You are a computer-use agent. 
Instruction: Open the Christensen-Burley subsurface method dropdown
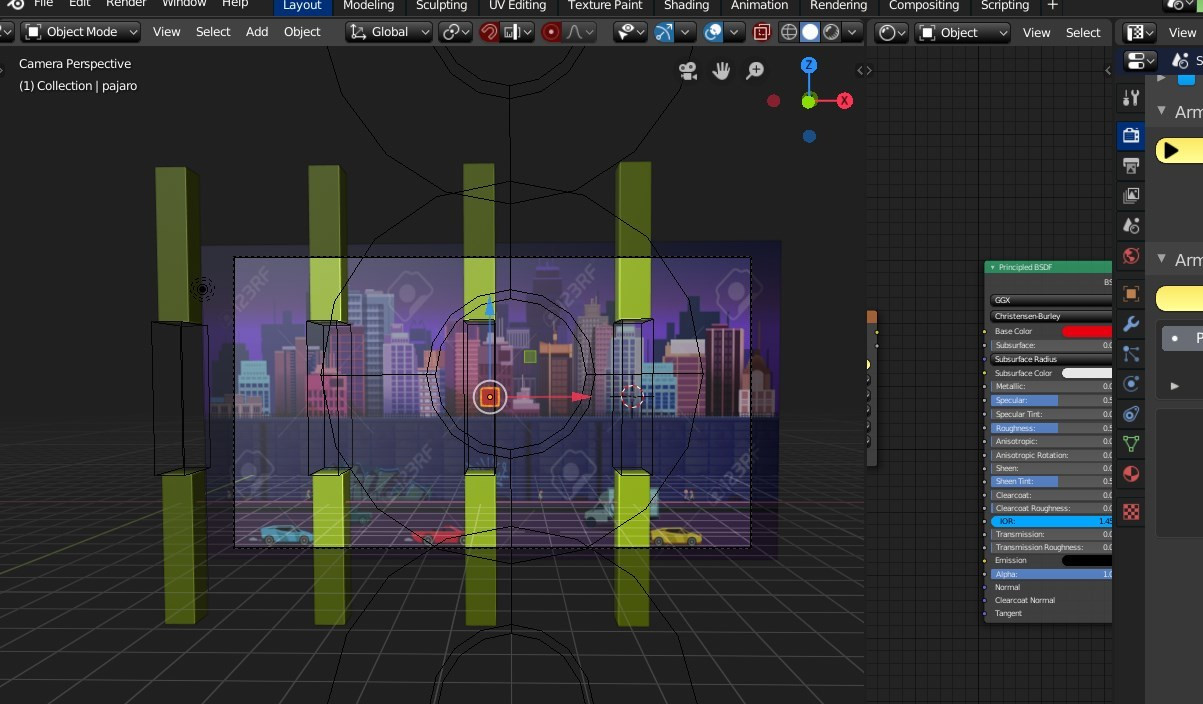[x=1051, y=316]
